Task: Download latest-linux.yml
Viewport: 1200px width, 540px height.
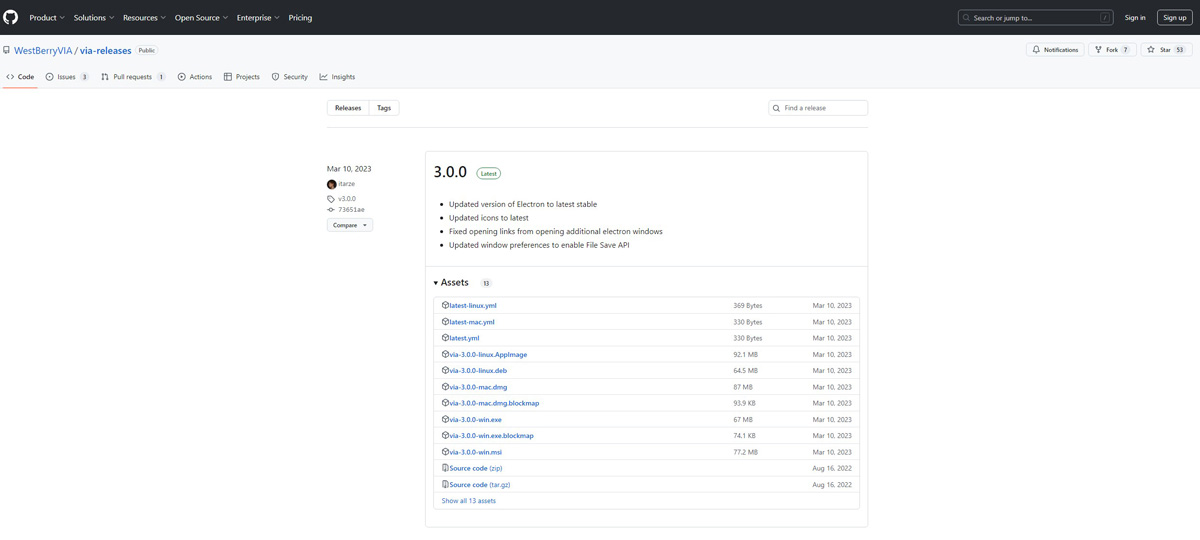Action: click(473, 305)
